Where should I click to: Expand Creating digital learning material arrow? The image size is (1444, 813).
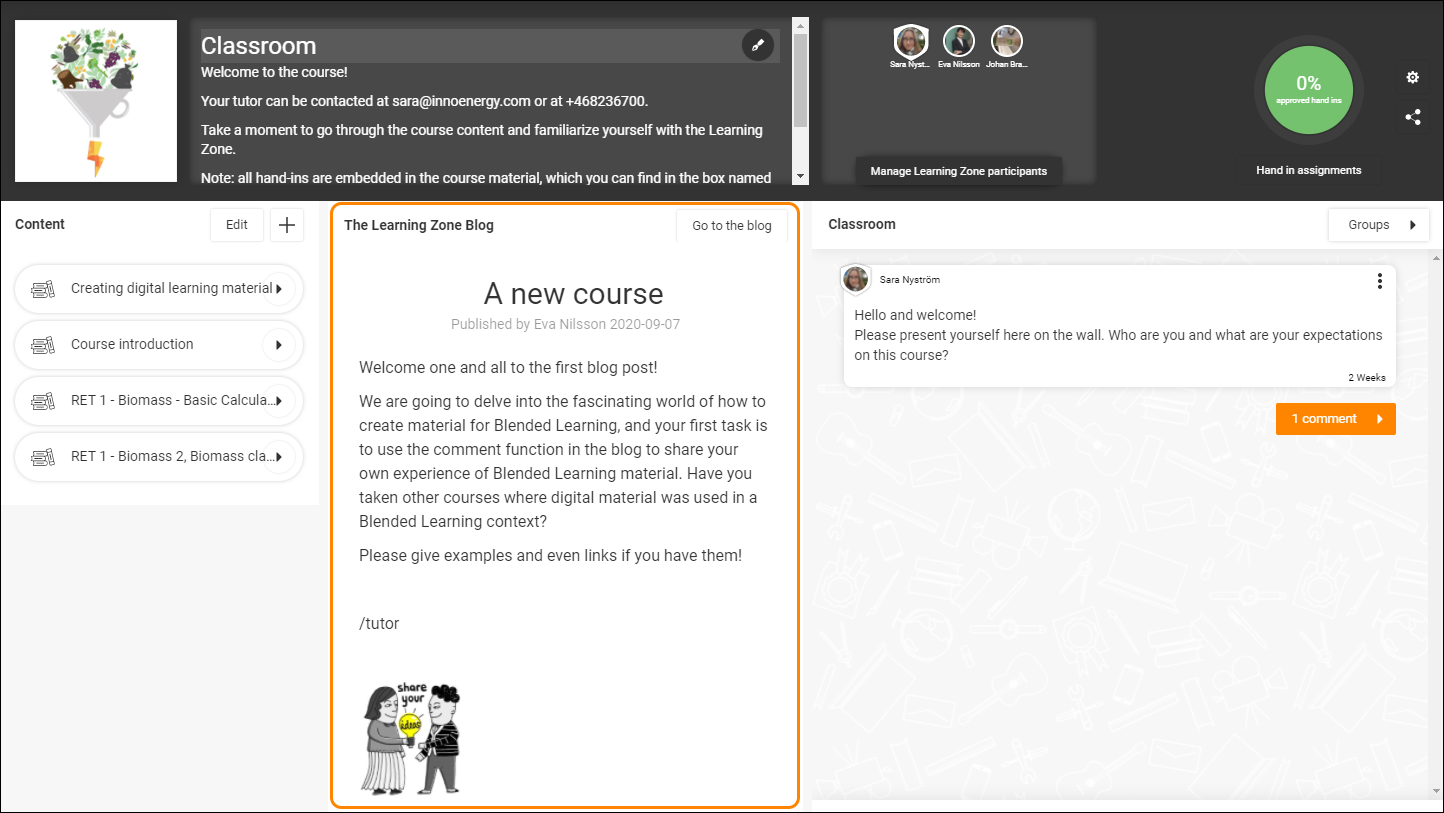[x=279, y=289]
